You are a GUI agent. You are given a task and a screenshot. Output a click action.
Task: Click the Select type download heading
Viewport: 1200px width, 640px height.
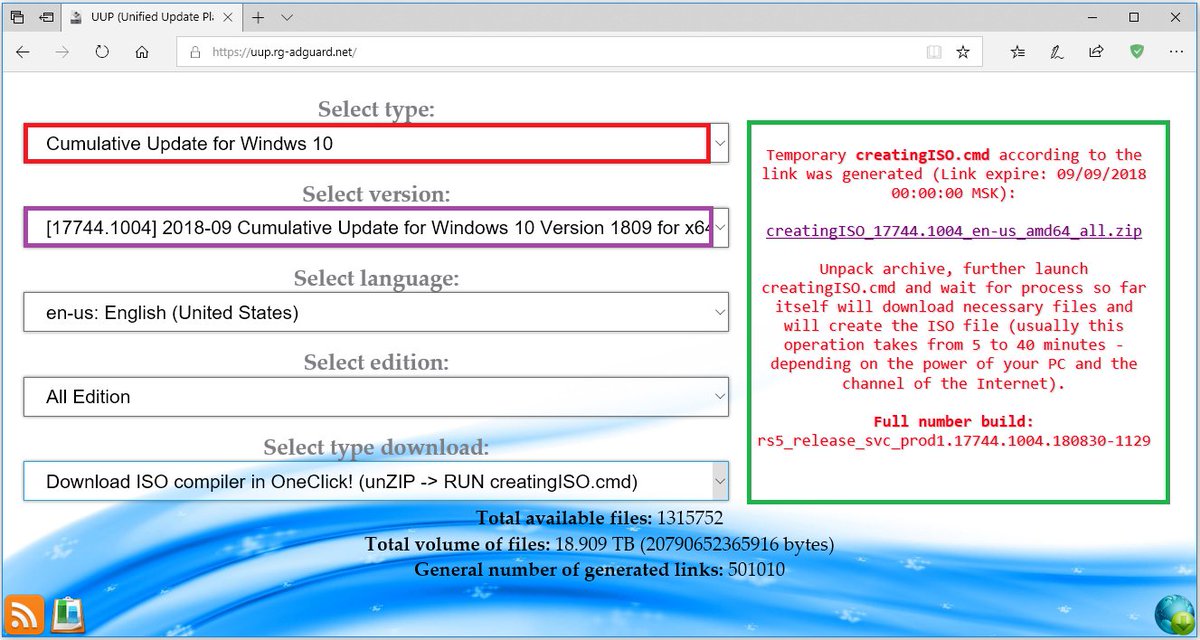pyautogui.click(x=377, y=447)
